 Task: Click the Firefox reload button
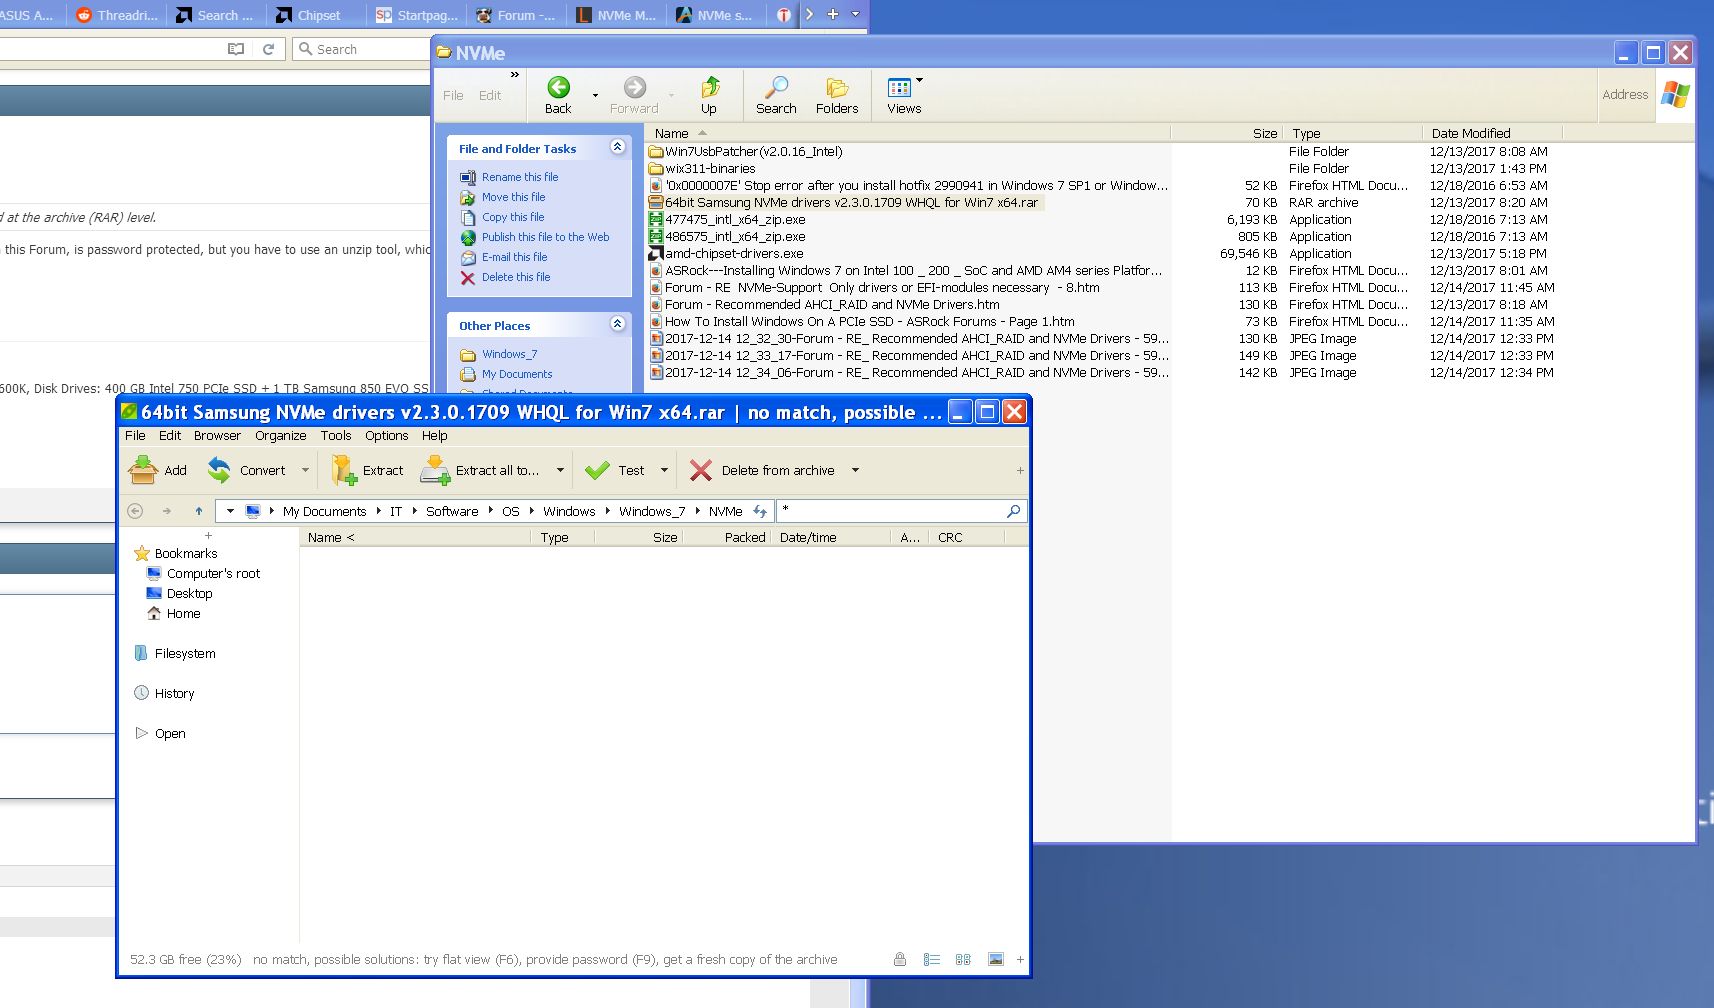pyautogui.click(x=268, y=49)
